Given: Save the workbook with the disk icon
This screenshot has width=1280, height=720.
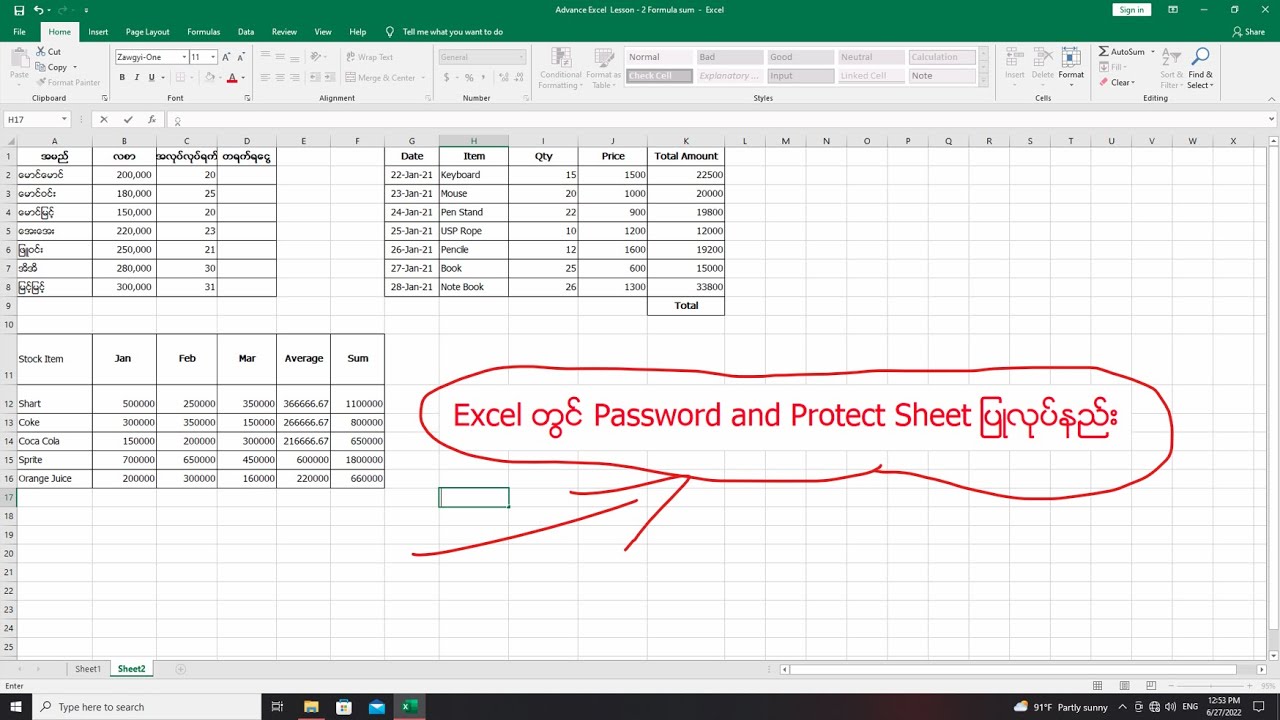Looking at the screenshot, I should click(x=19, y=10).
